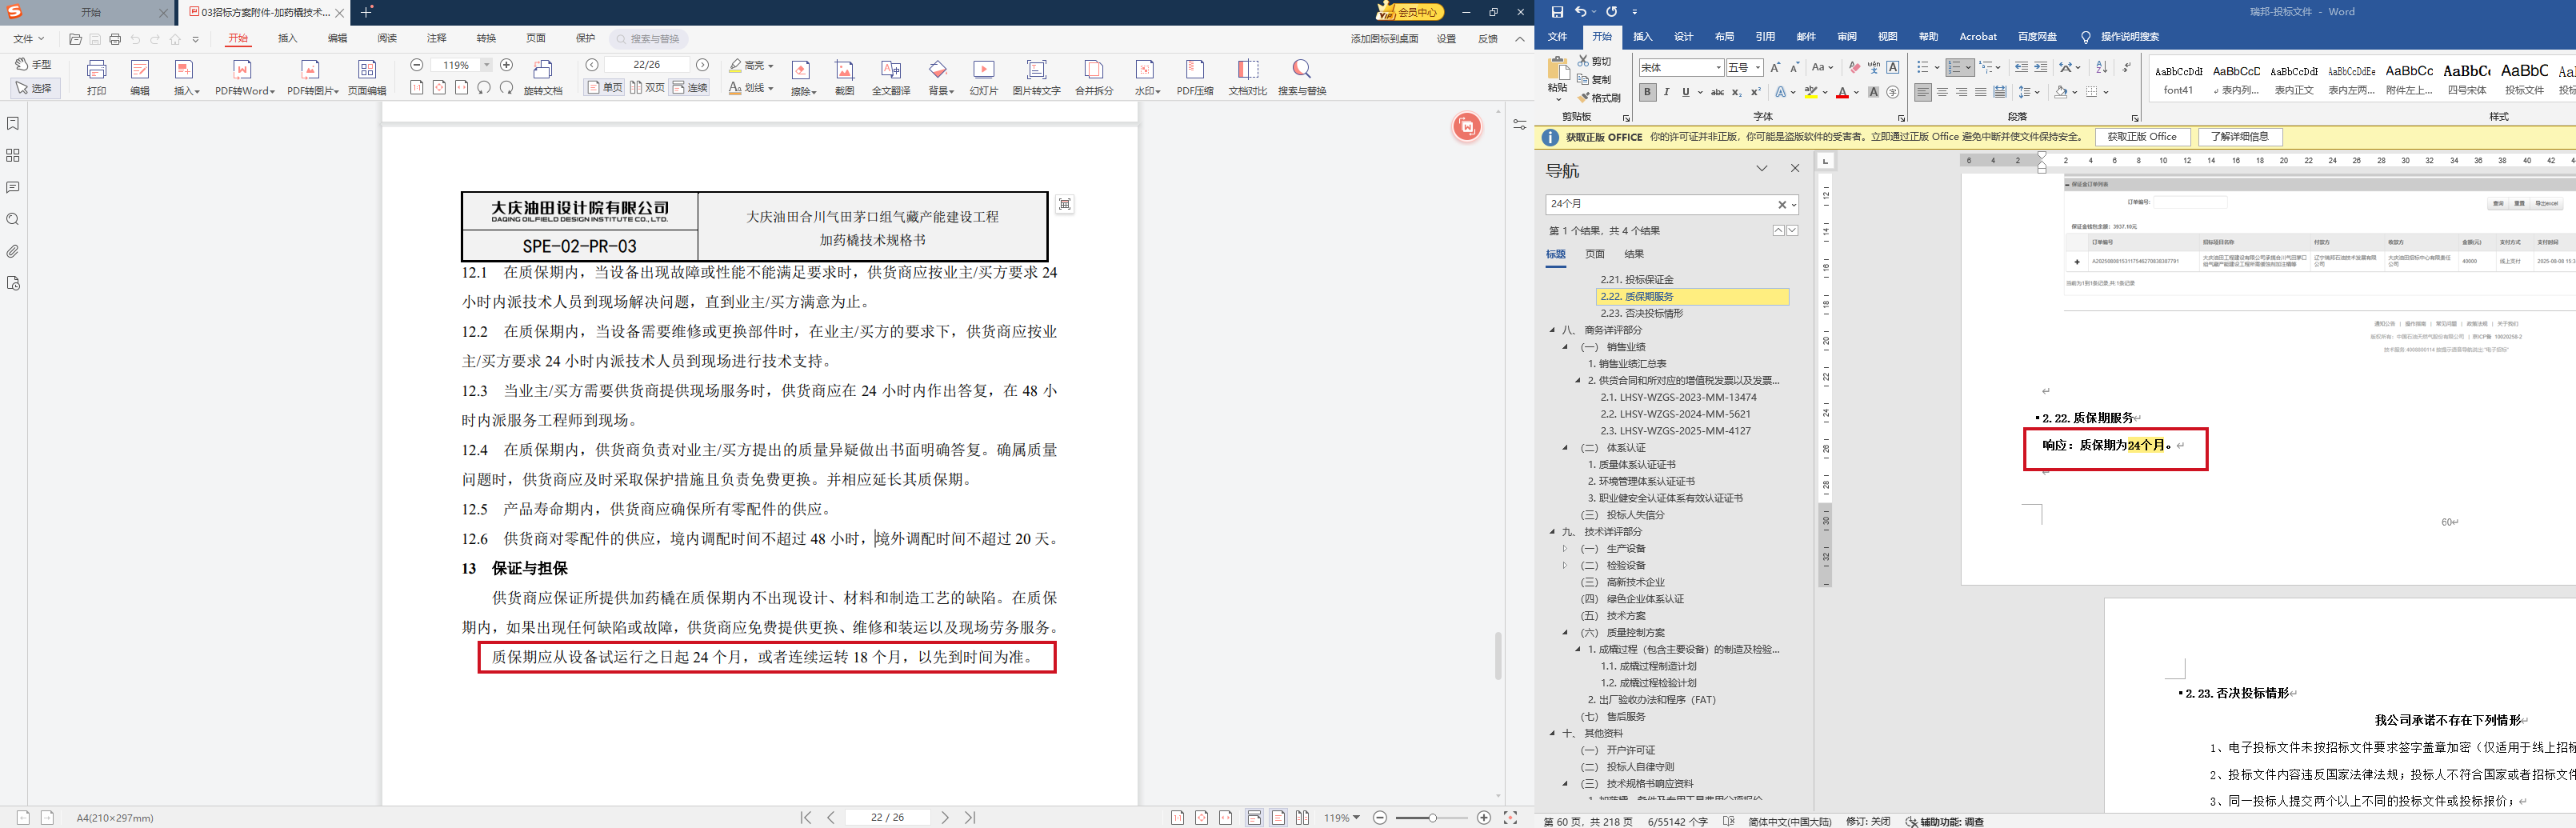Switch to the 转换 tab in PDF reader
2576x828 pixels.
tap(486, 39)
